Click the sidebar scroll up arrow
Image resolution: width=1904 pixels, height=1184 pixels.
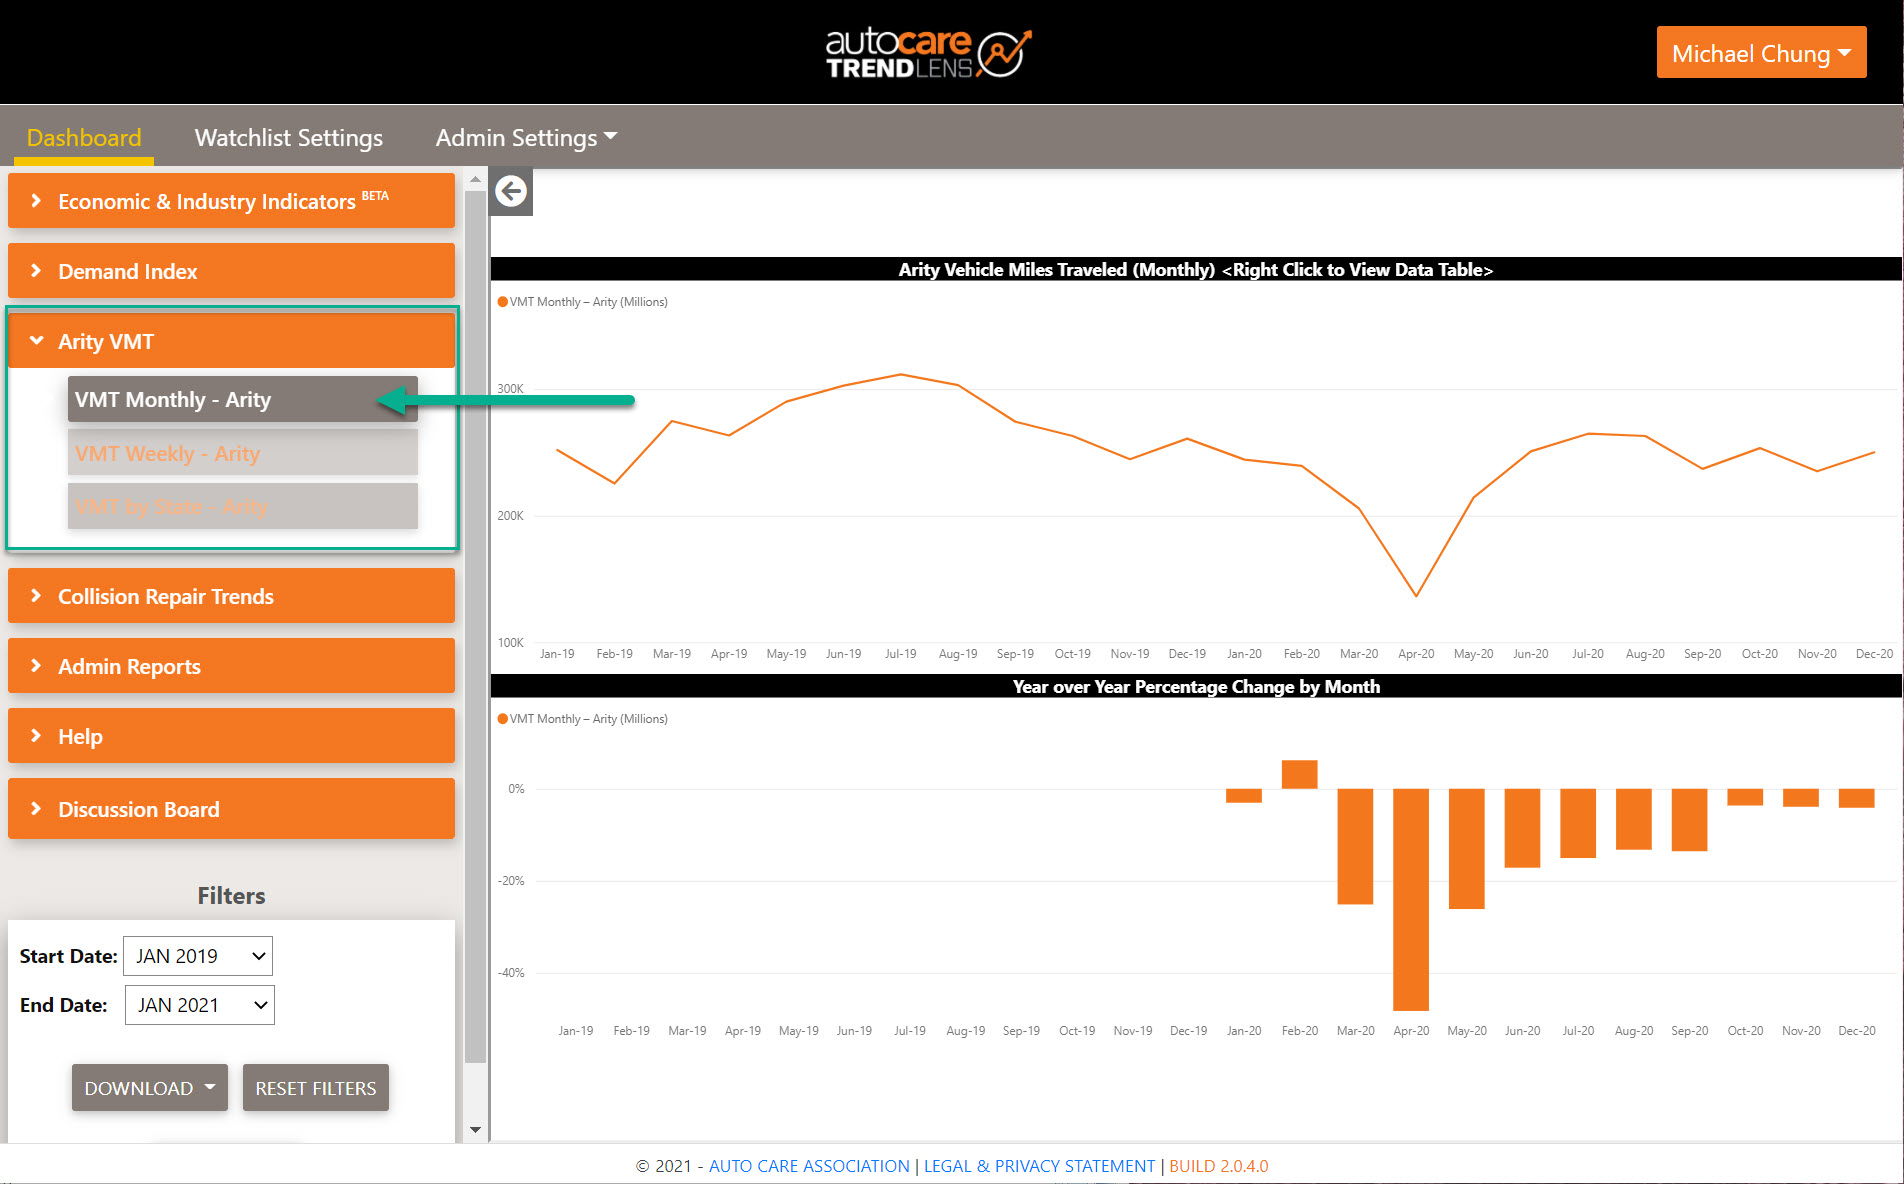476,180
